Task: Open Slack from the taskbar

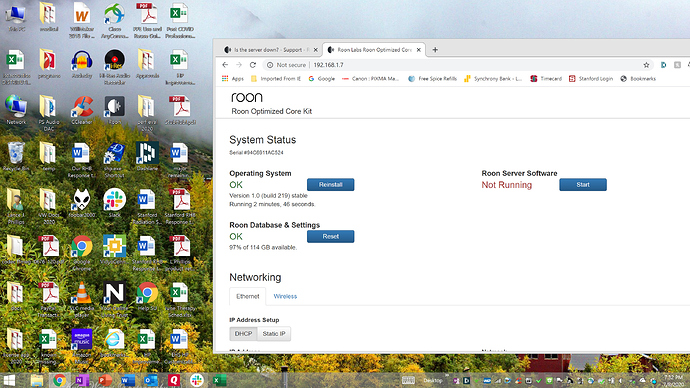Action: (196, 380)
